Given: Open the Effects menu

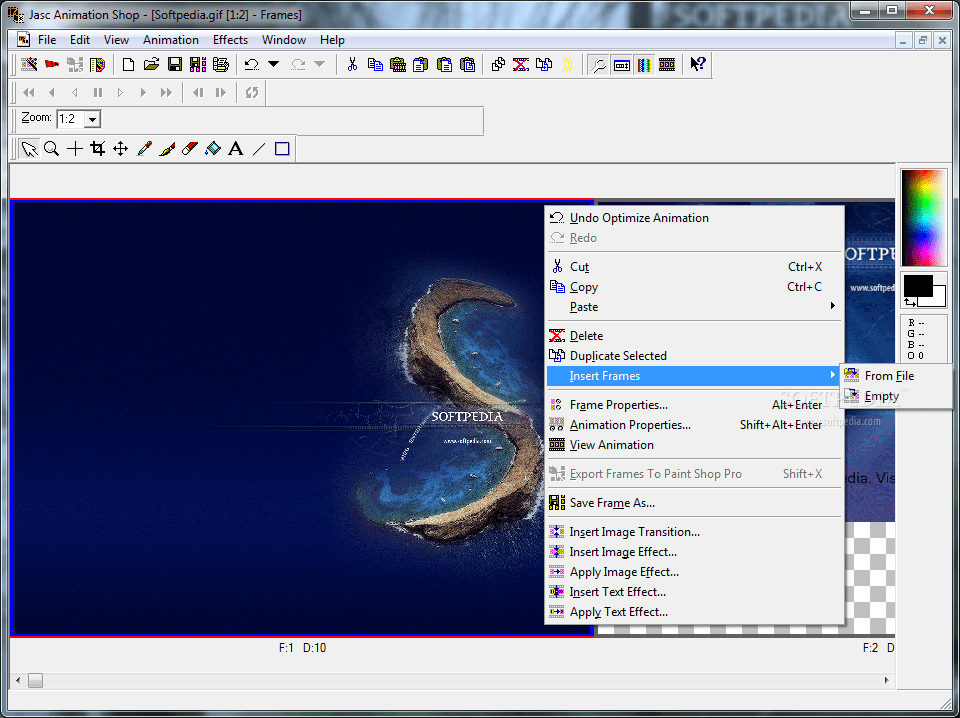Looking at the screenshot, I should click(x=230, y=40).
